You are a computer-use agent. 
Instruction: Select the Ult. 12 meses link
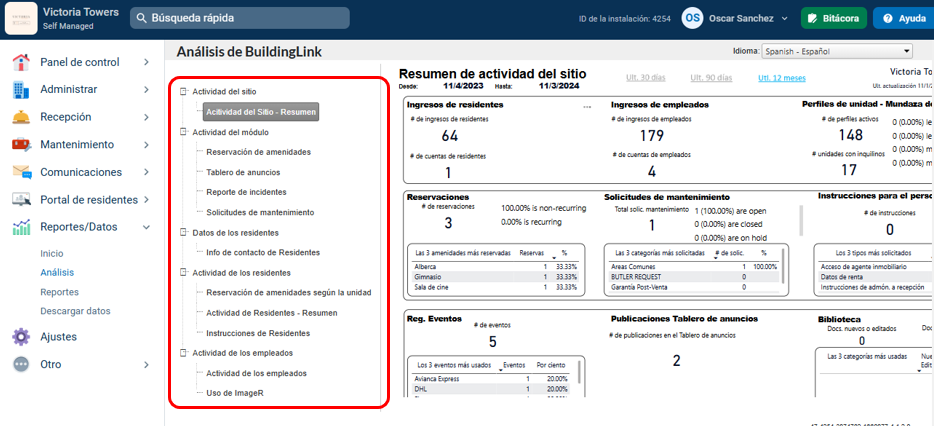pyautogui.click(x=782, y=77)
